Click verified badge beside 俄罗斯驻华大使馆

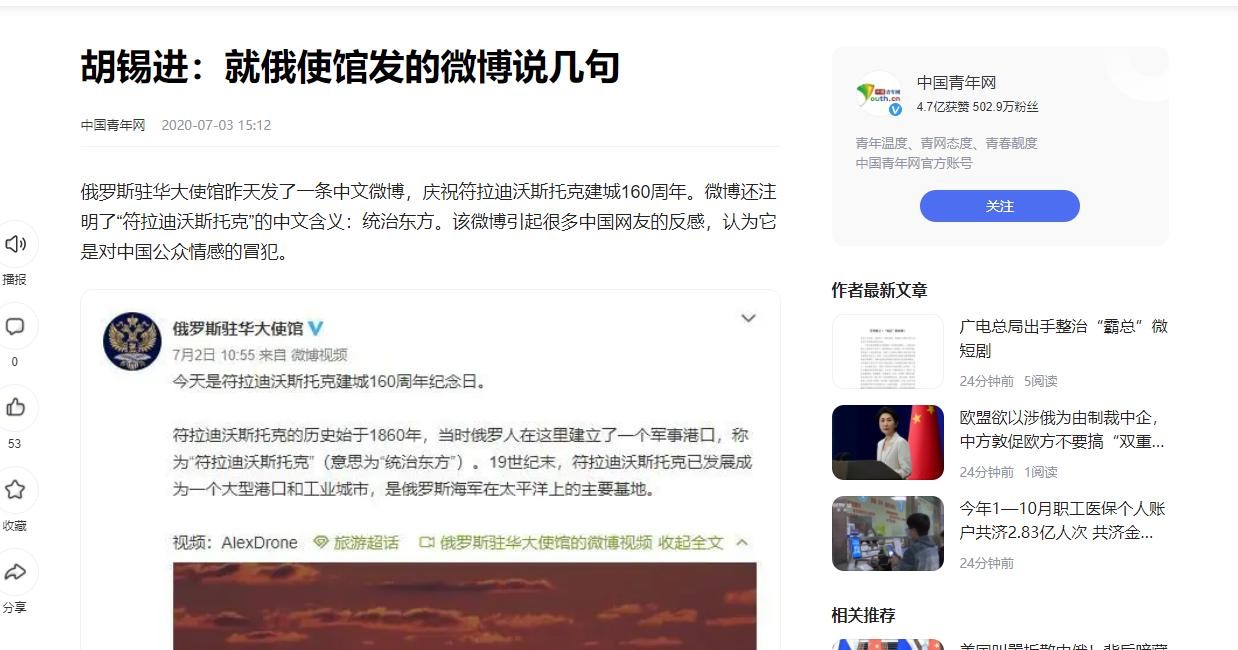coord(316,328)
